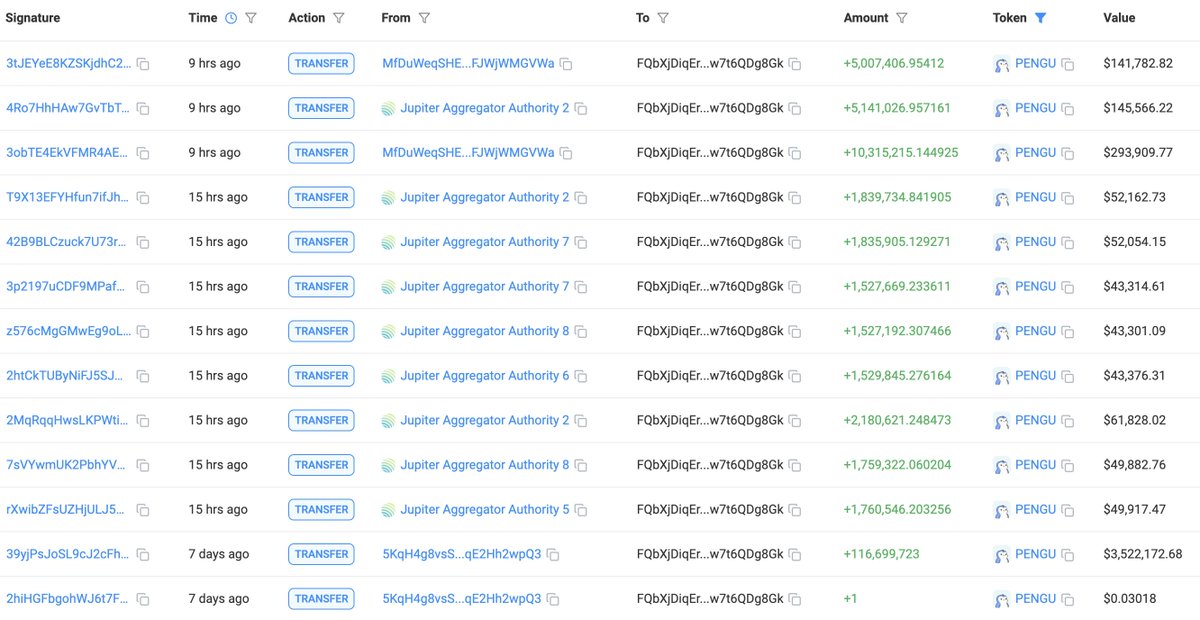The width and height of the screenshot is (1200, 620).
Task: Open transaction 2hiHGFbgohWJ6t7F
Action: click(x=68, y=598)
